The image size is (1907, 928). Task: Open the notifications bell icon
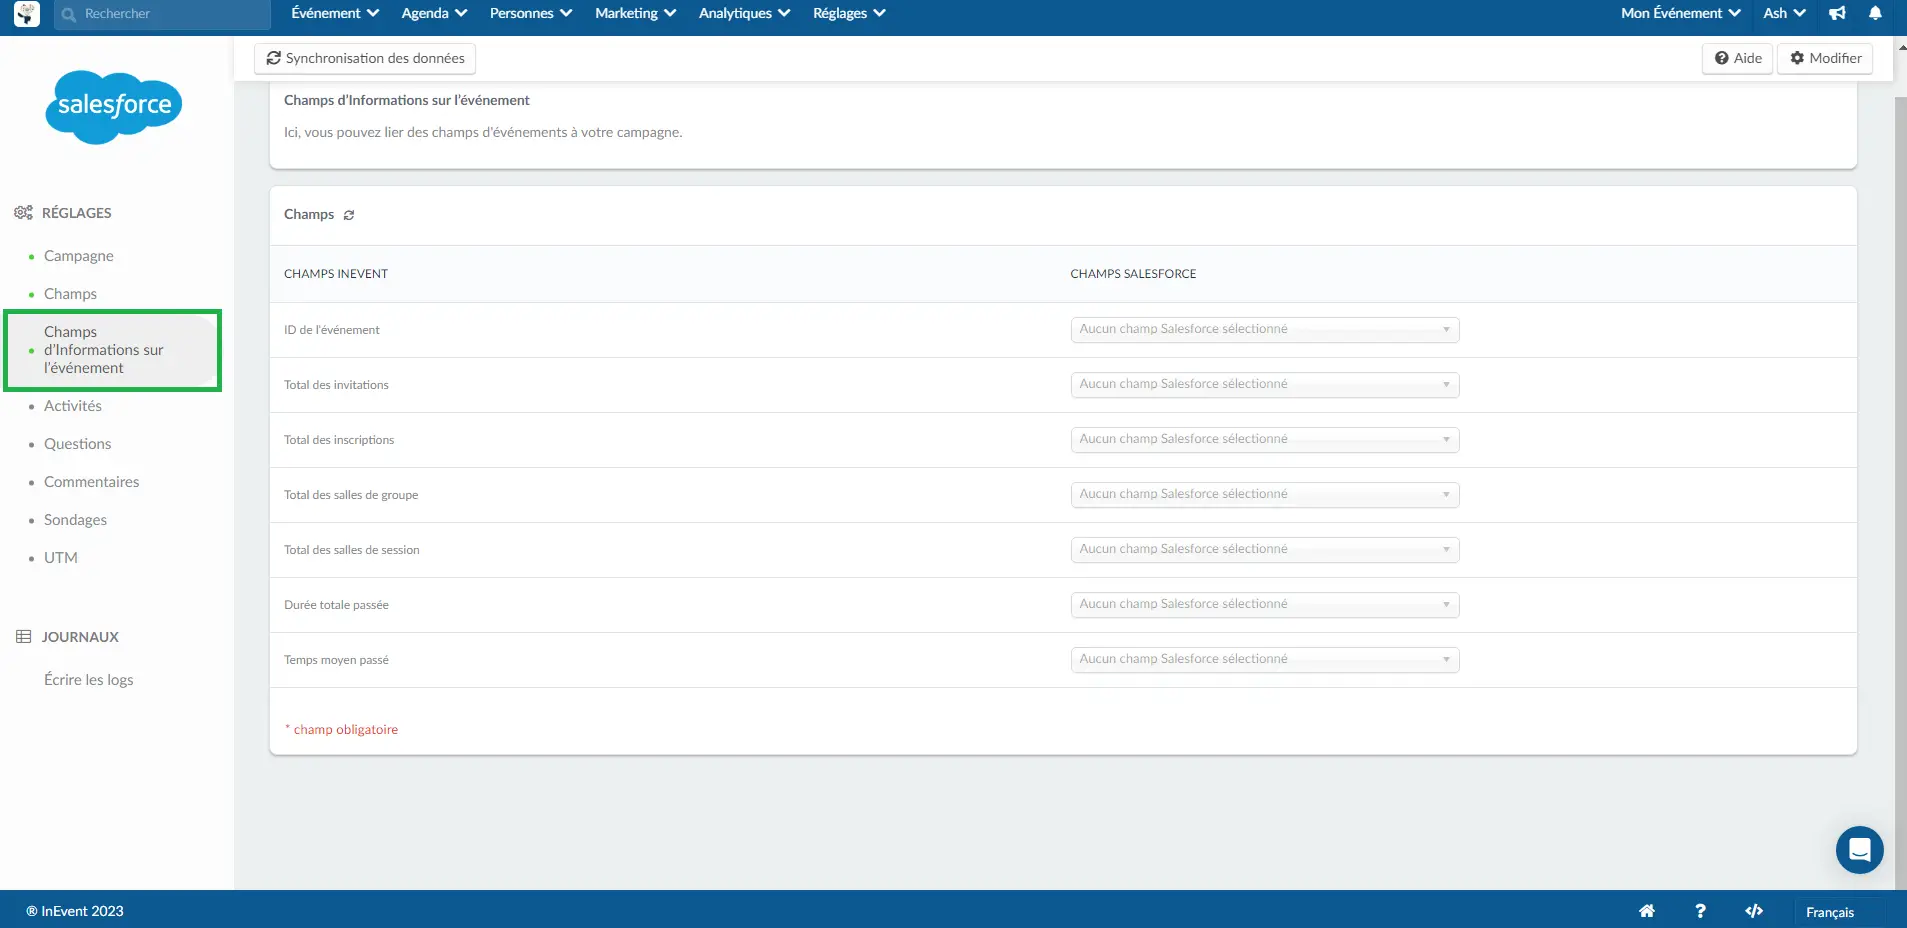[x=1875, y=13]
